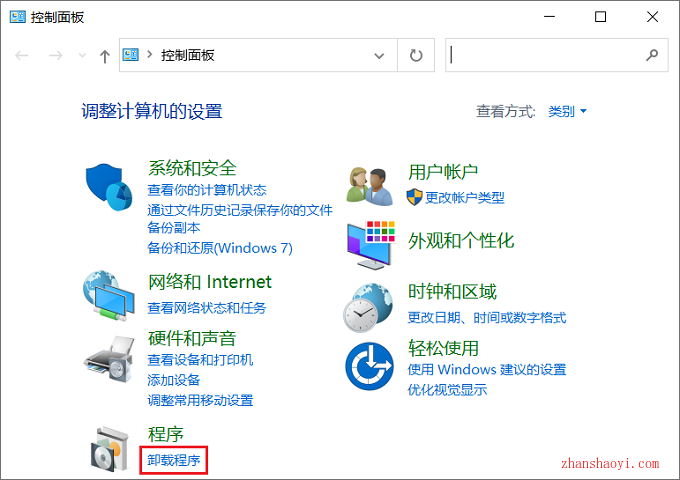Open 备份和还原(Windows 7) link
The width and height of the screenshot is (680, 480).
coord(220,248)
